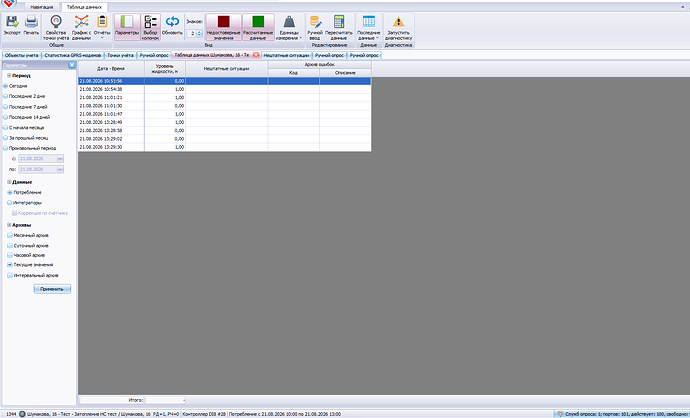This screenshot has width=690, height=418.
Task: Click the Знаков number field
Action: click(192, 33)
